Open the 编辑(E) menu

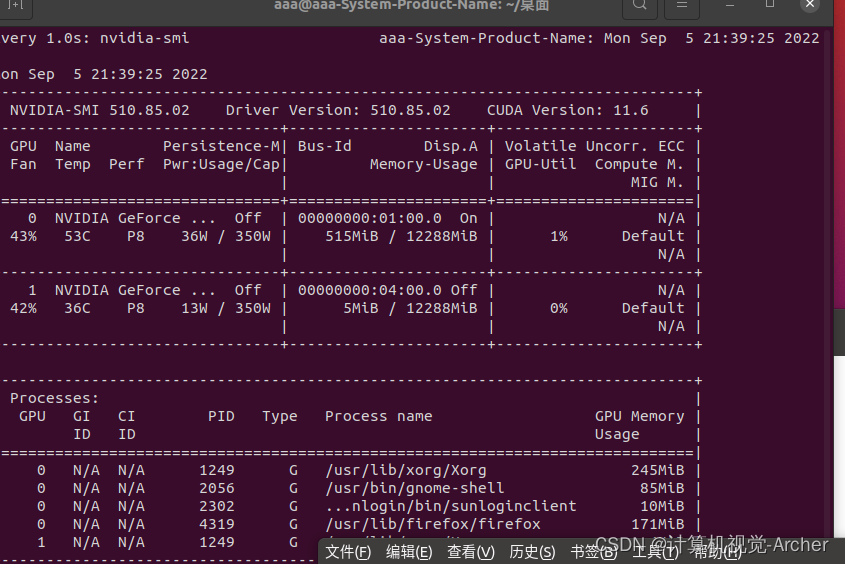coord(409,552)
